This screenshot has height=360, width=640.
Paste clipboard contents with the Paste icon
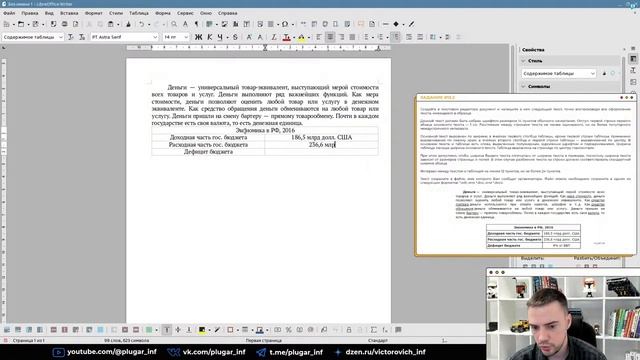[111, 24]
